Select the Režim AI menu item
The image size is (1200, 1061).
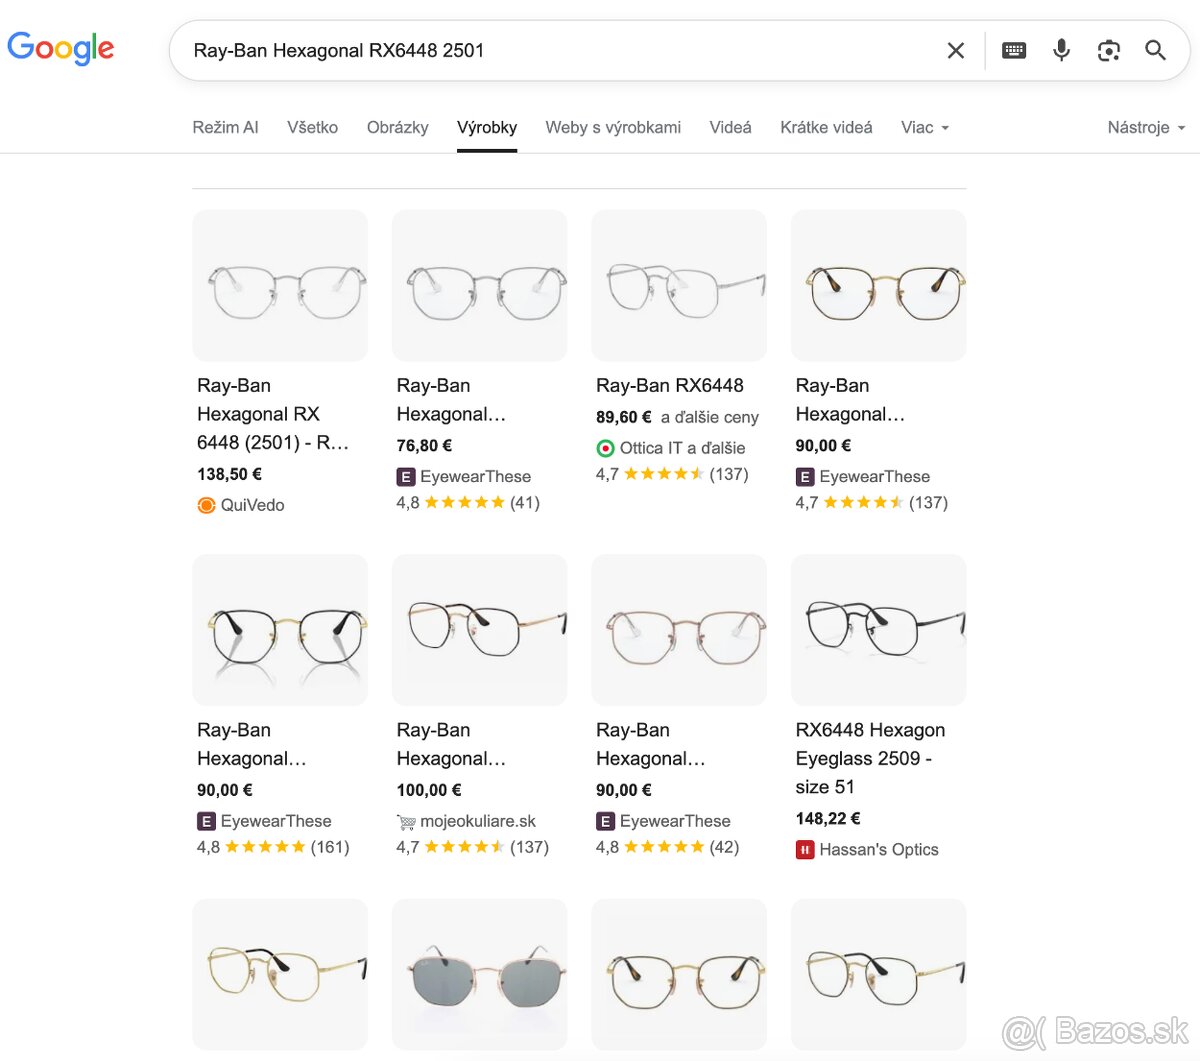point(225,127)
